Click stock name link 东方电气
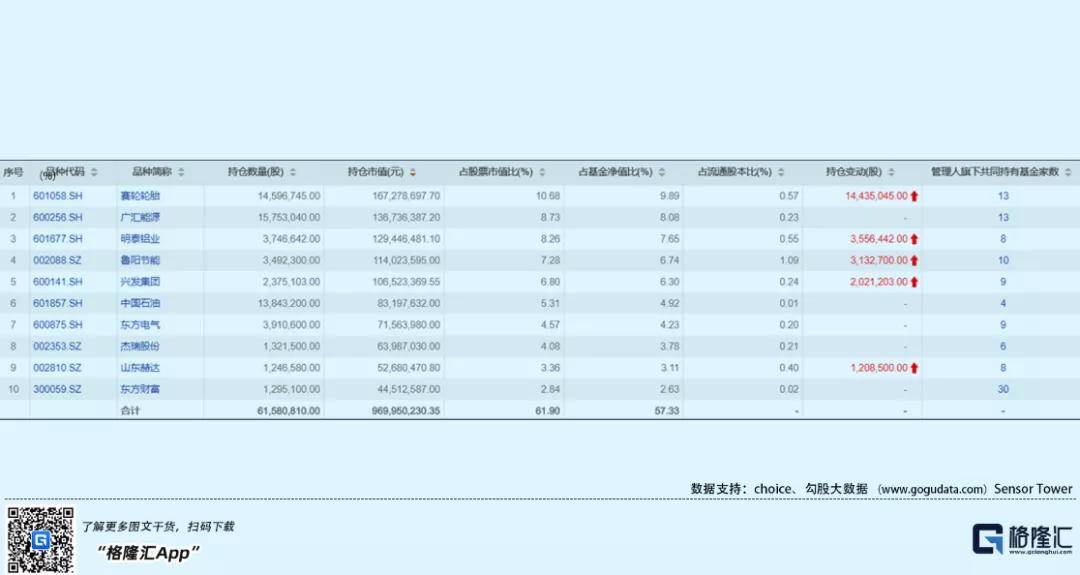The width and height of the screenshot is (1080, 575). pyautogui.click(x=139, y=325)
